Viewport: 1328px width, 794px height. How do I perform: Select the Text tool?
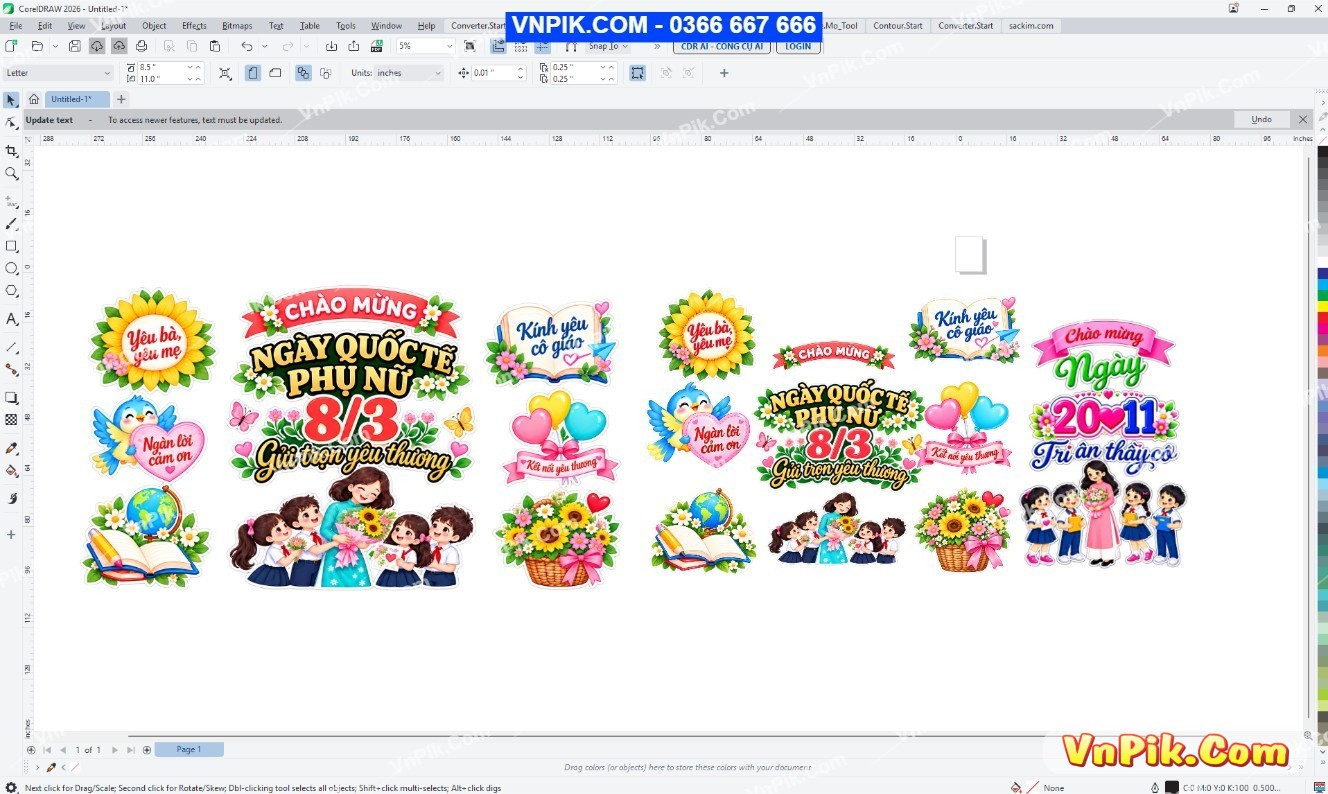(11, 320)
